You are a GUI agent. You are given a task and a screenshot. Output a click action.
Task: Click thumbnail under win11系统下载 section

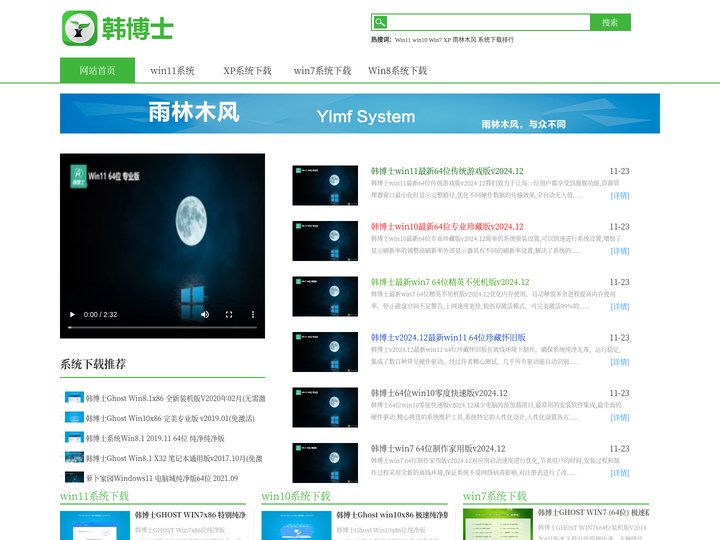click(95, 526)
